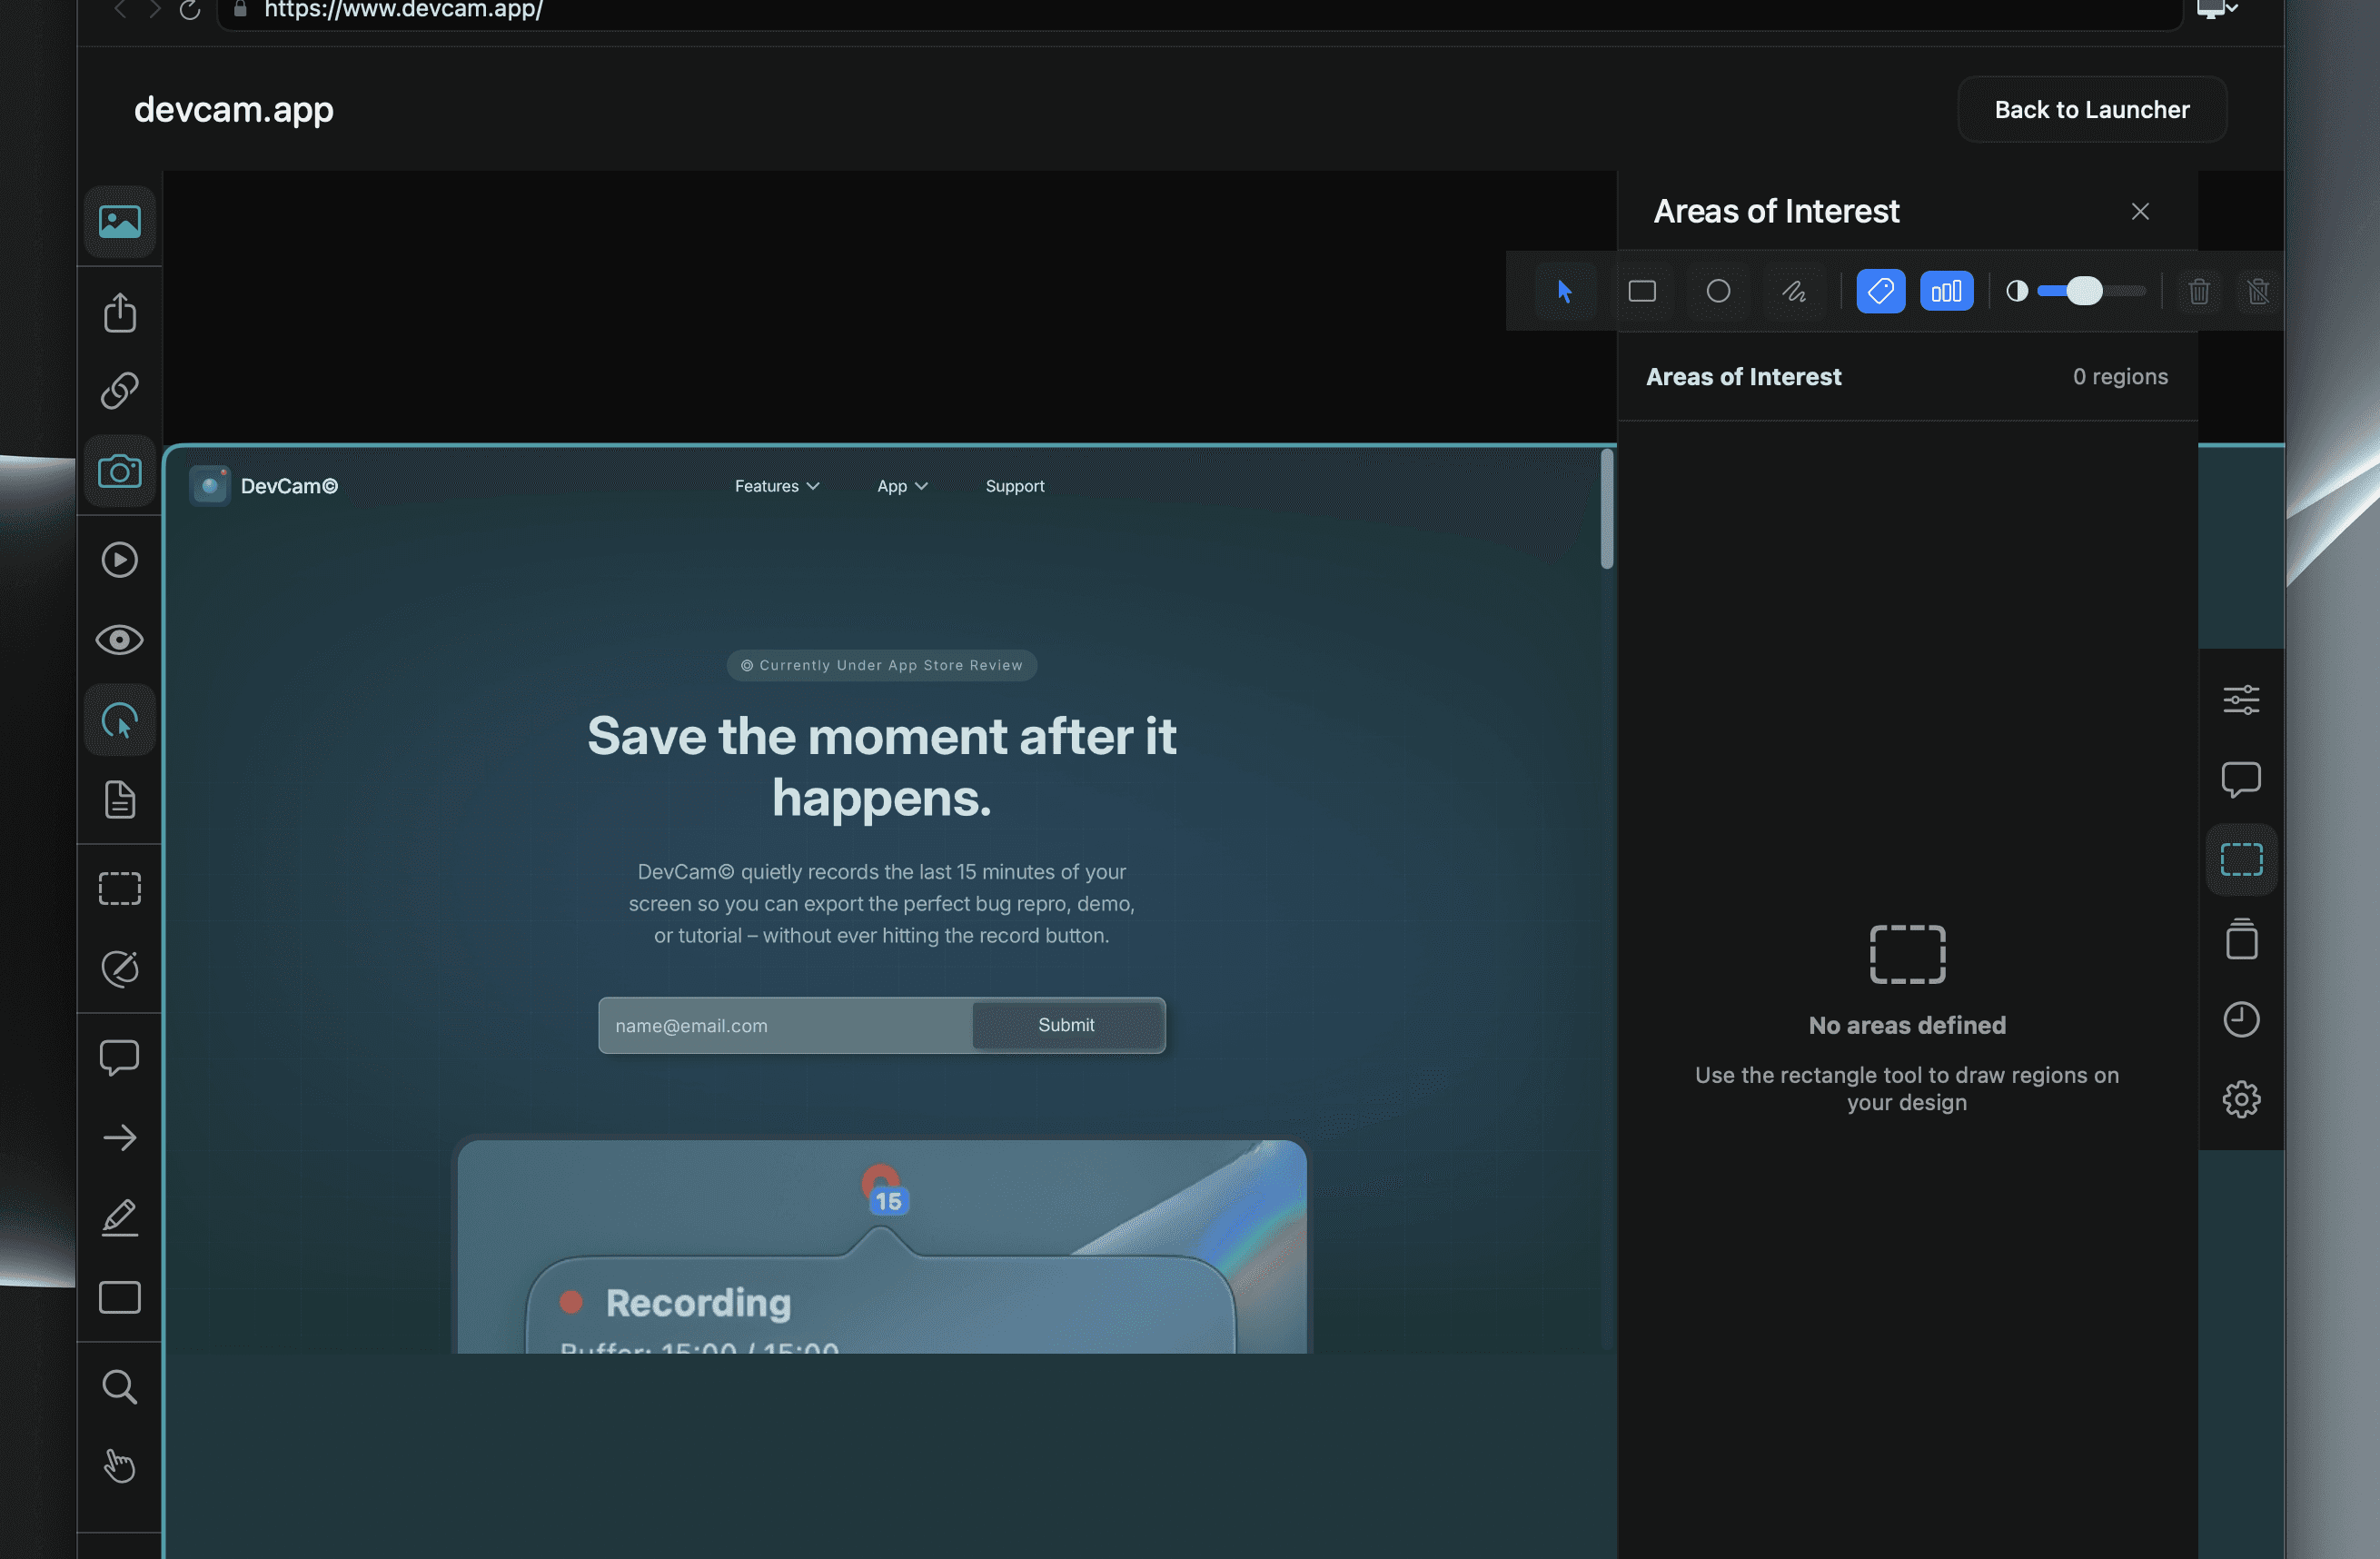Screen dimensions: 2380x1559
Task: Select the pencil annotate tool
Action: click(120, 1217)
